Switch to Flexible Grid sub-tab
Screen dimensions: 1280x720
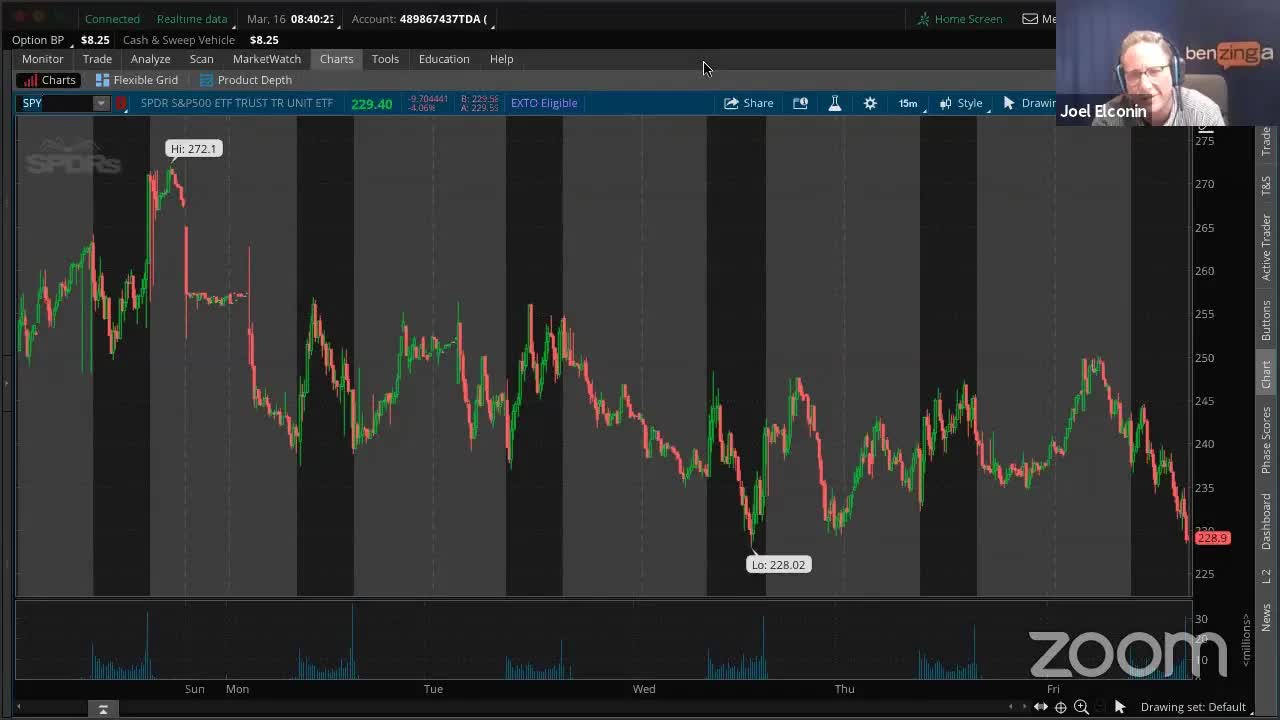[x=137, y=80]
